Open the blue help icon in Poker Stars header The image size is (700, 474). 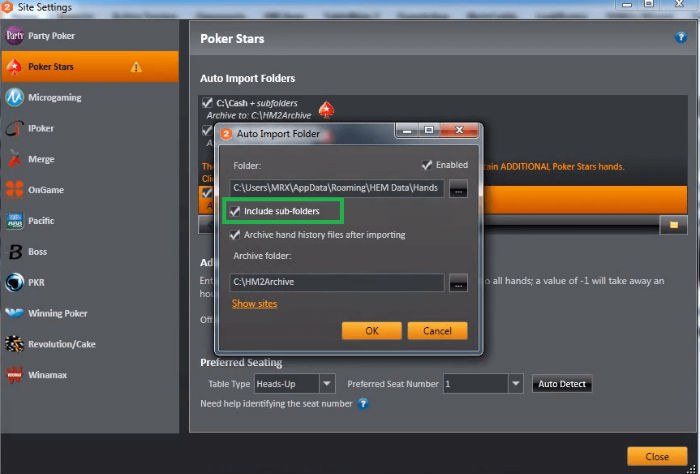[x=681, y=38]
